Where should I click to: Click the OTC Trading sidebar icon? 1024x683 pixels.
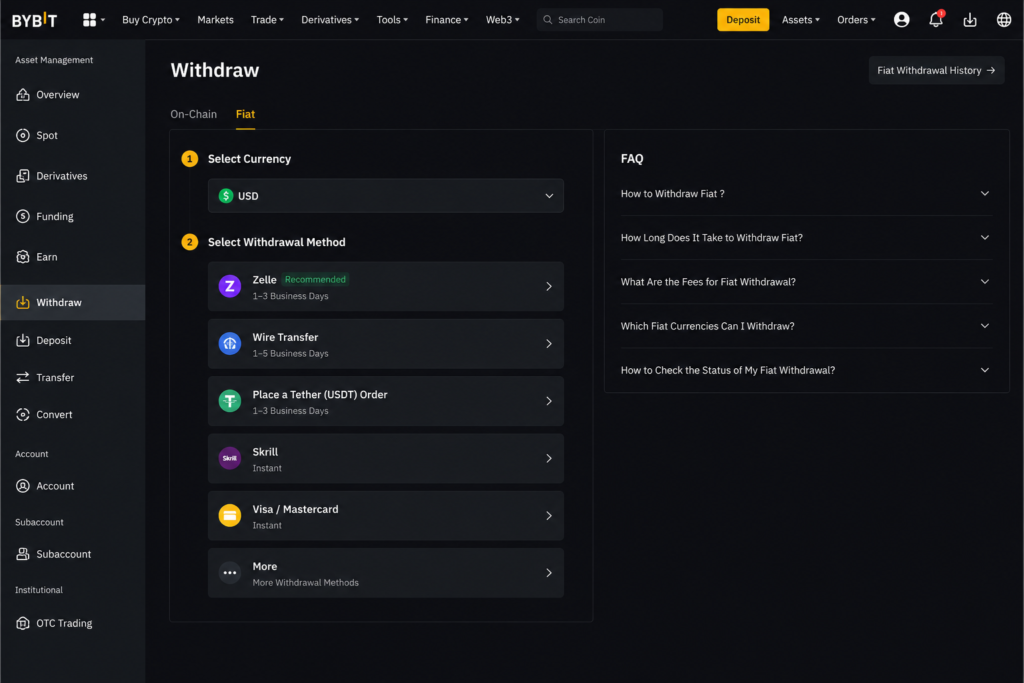click(23, 623)
